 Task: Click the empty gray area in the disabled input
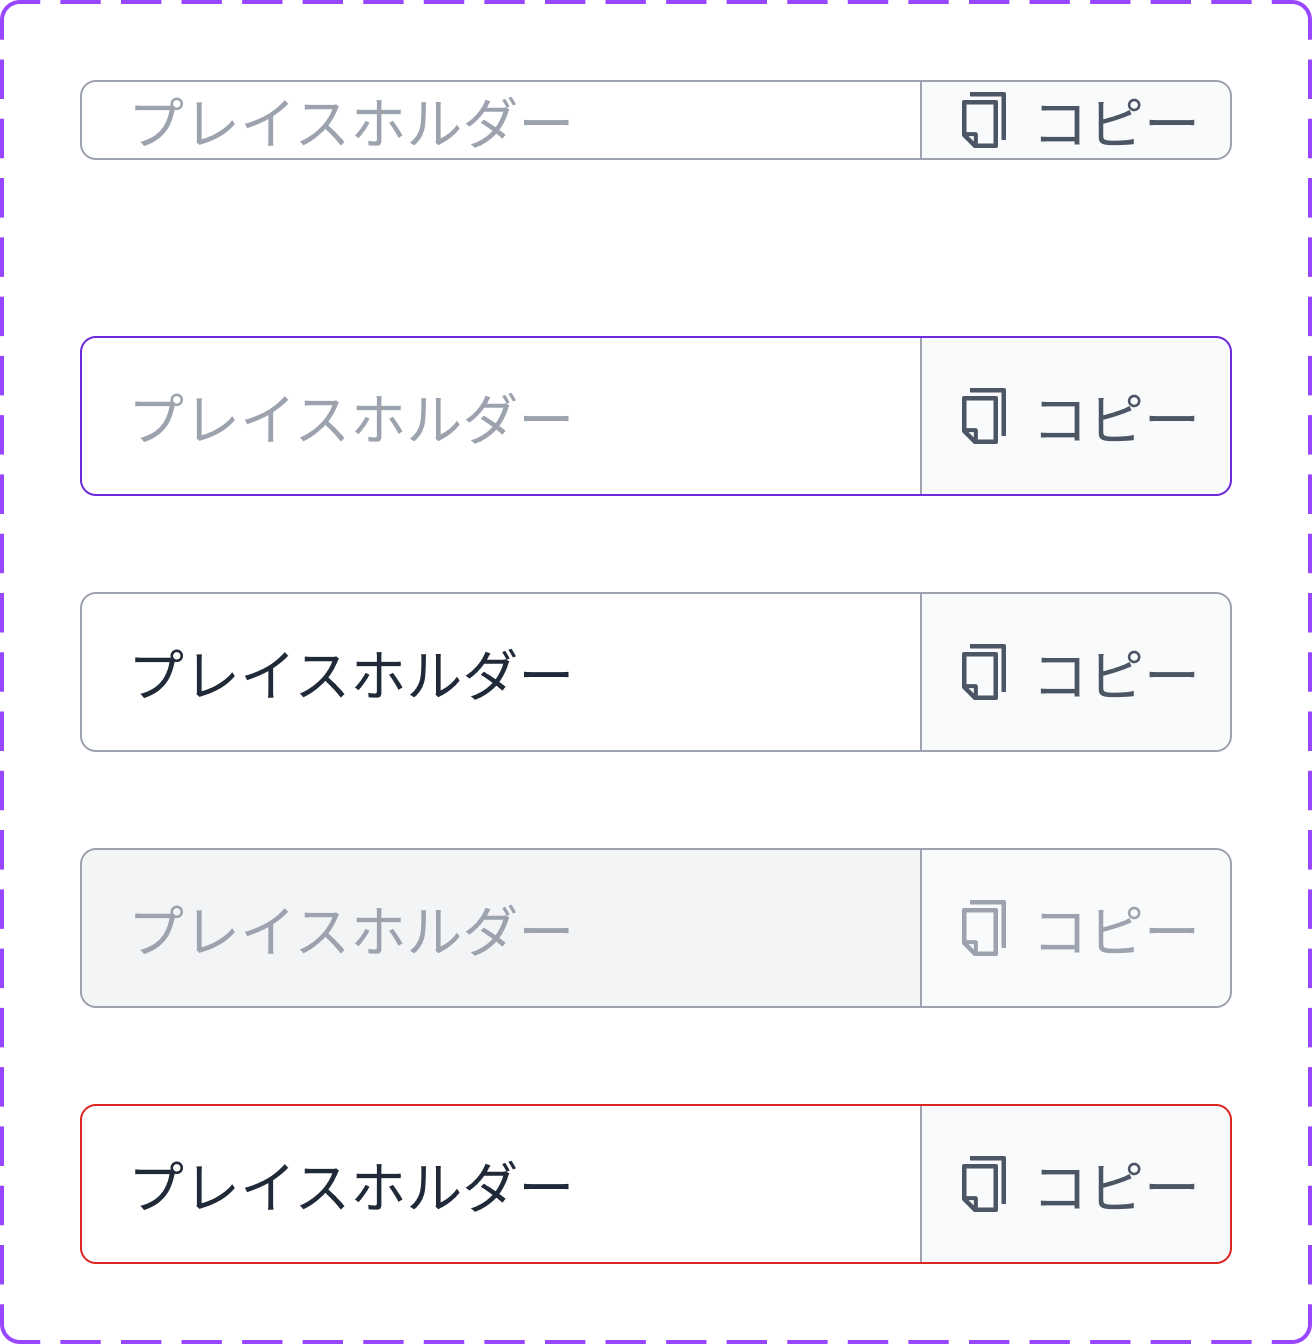745,929
